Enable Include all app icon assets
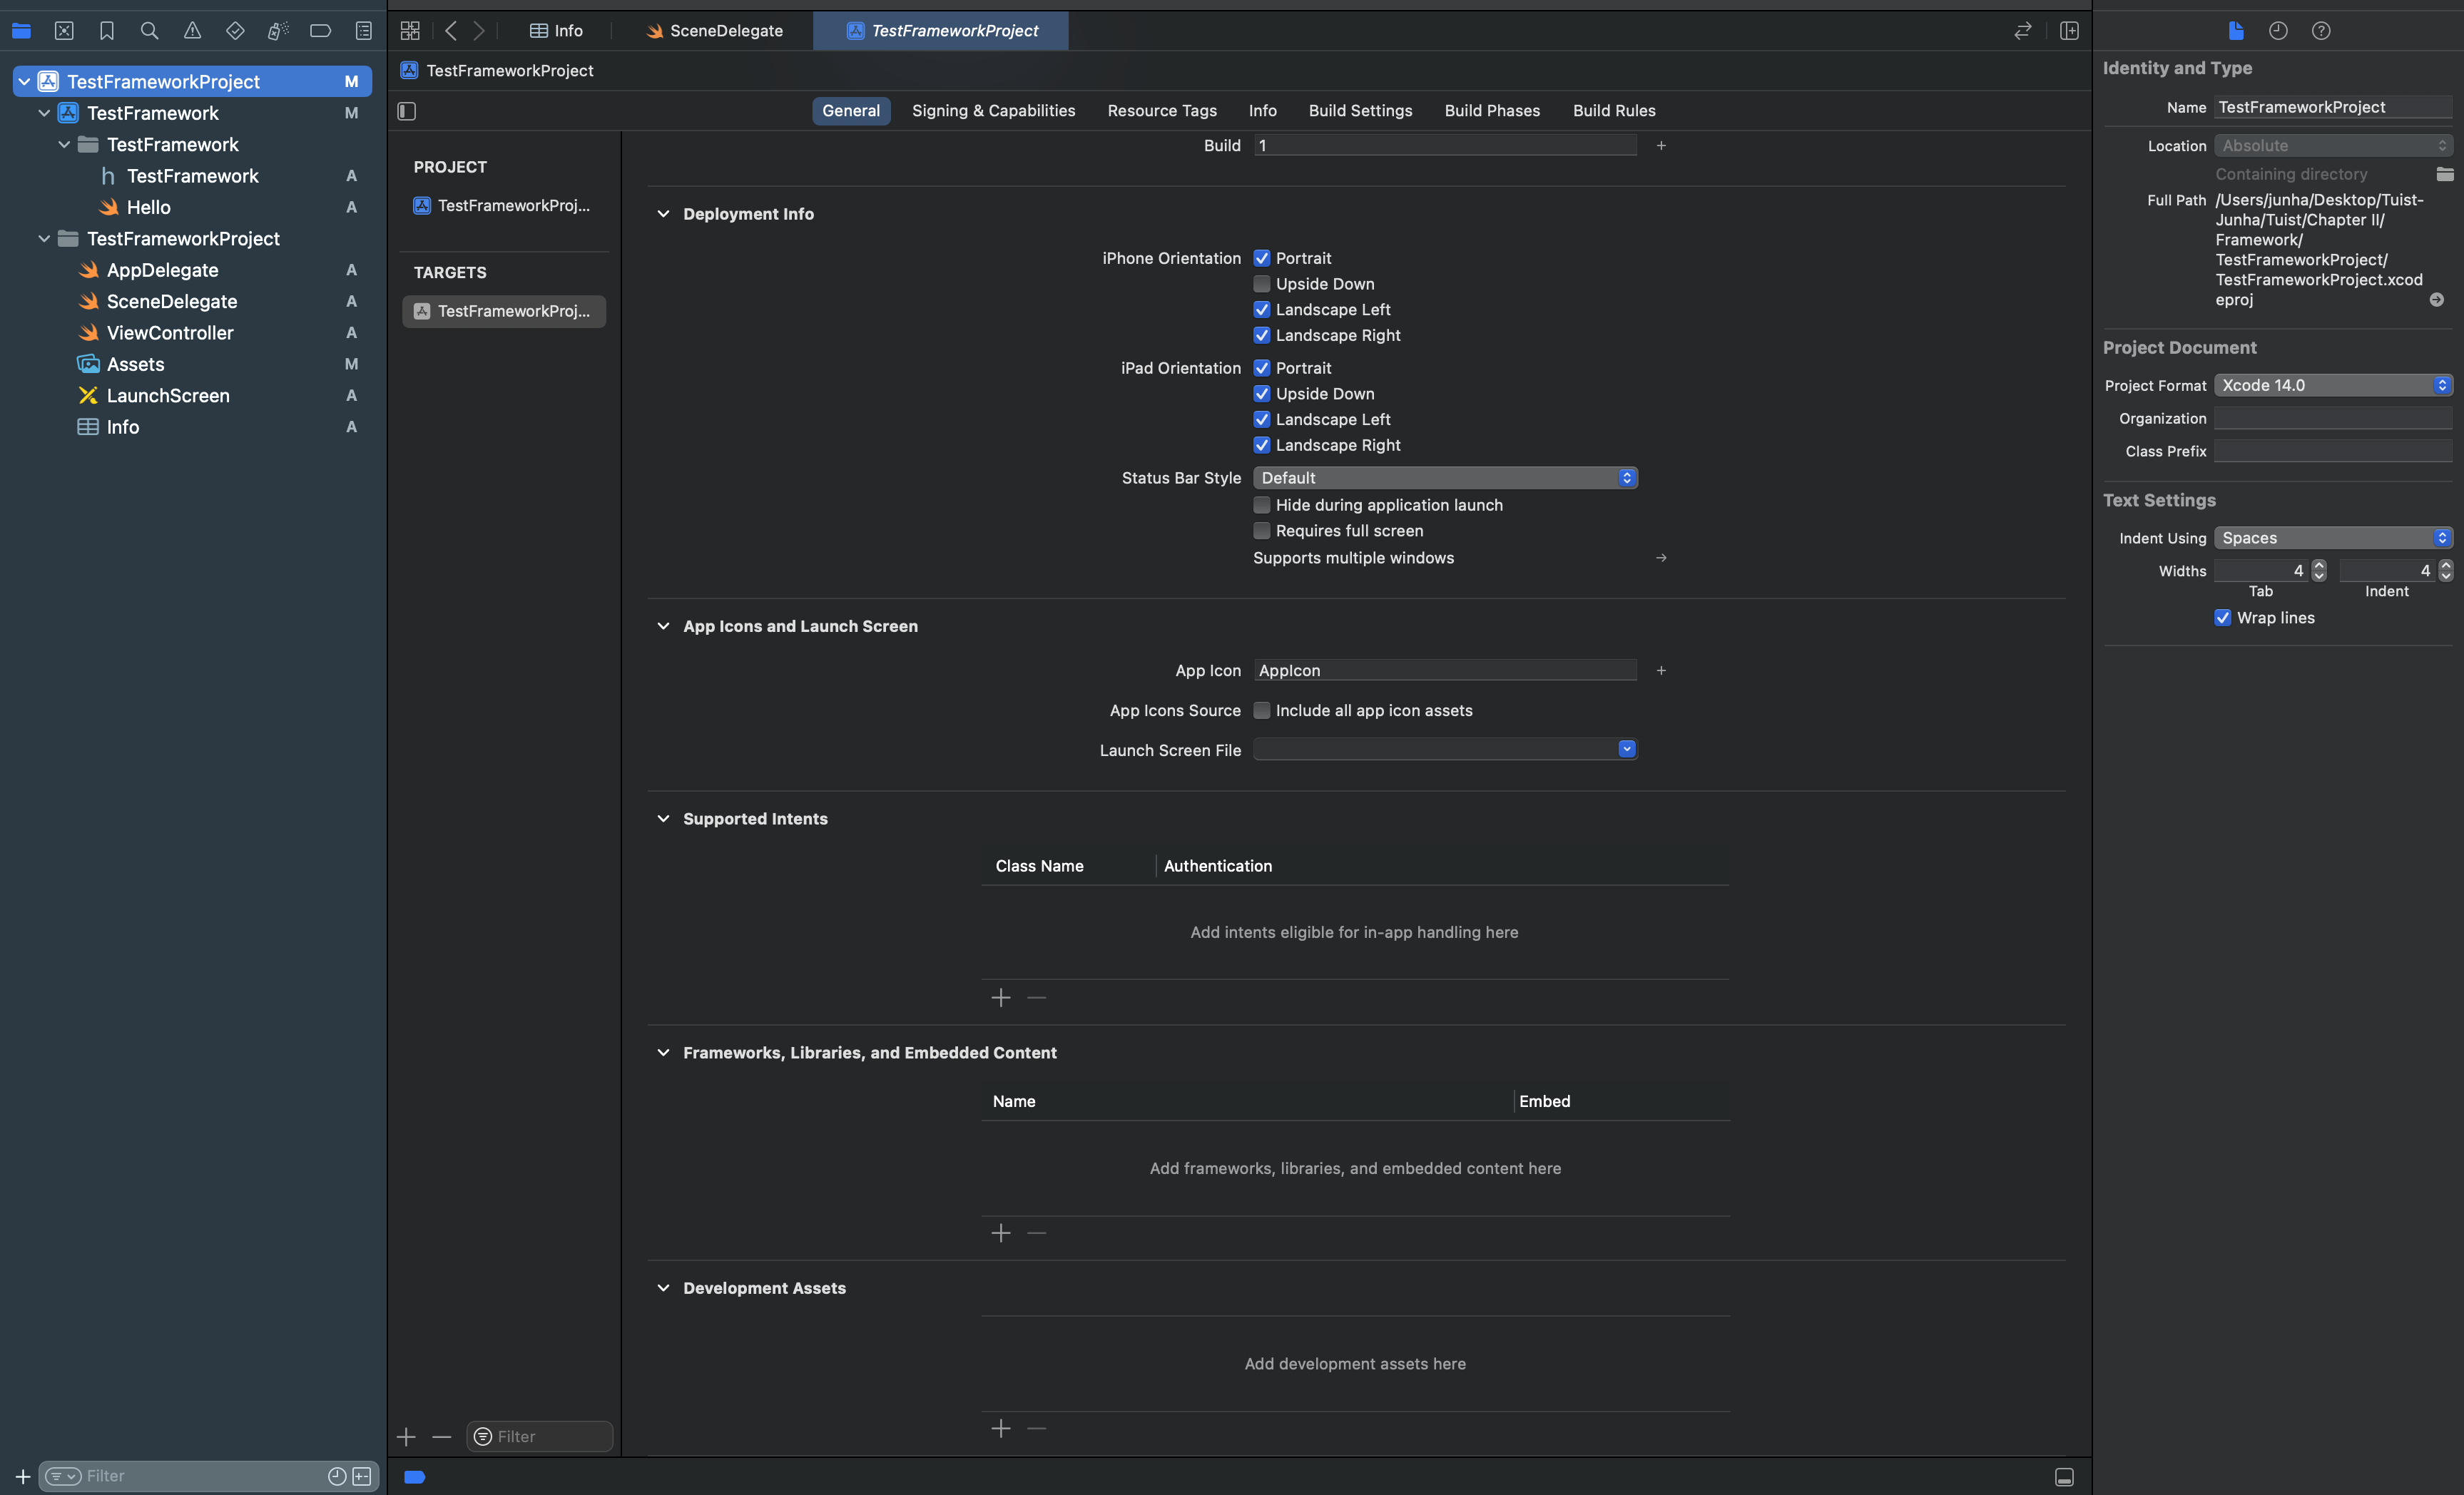Image resolution: width=2464 pixels, height=1495 pixels. (1262, 710)
